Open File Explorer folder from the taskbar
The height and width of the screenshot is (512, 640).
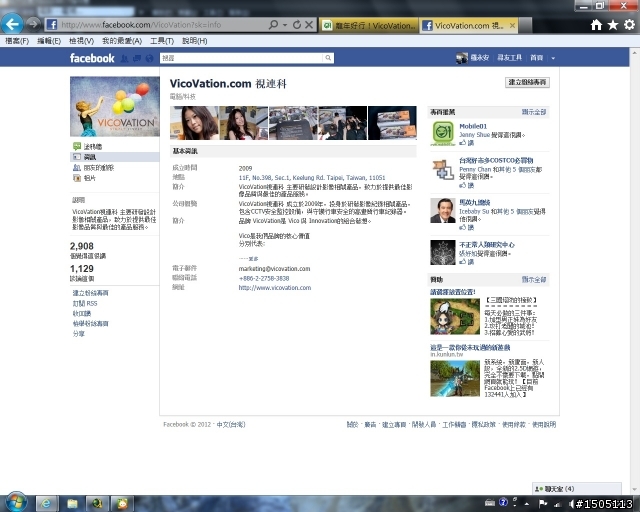coord(72,503)
